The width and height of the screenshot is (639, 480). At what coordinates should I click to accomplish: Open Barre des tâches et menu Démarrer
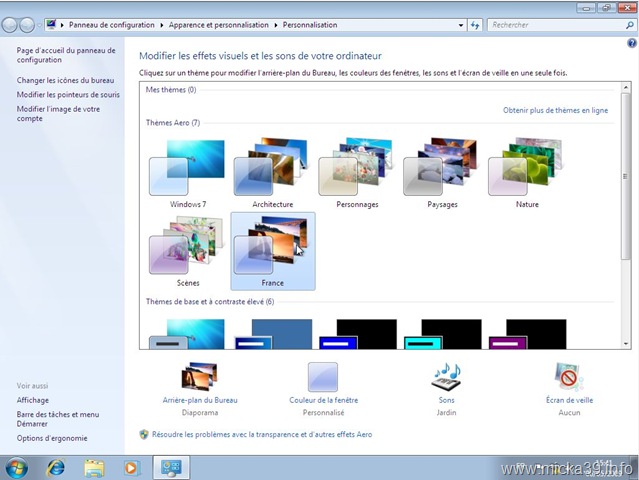58,419
